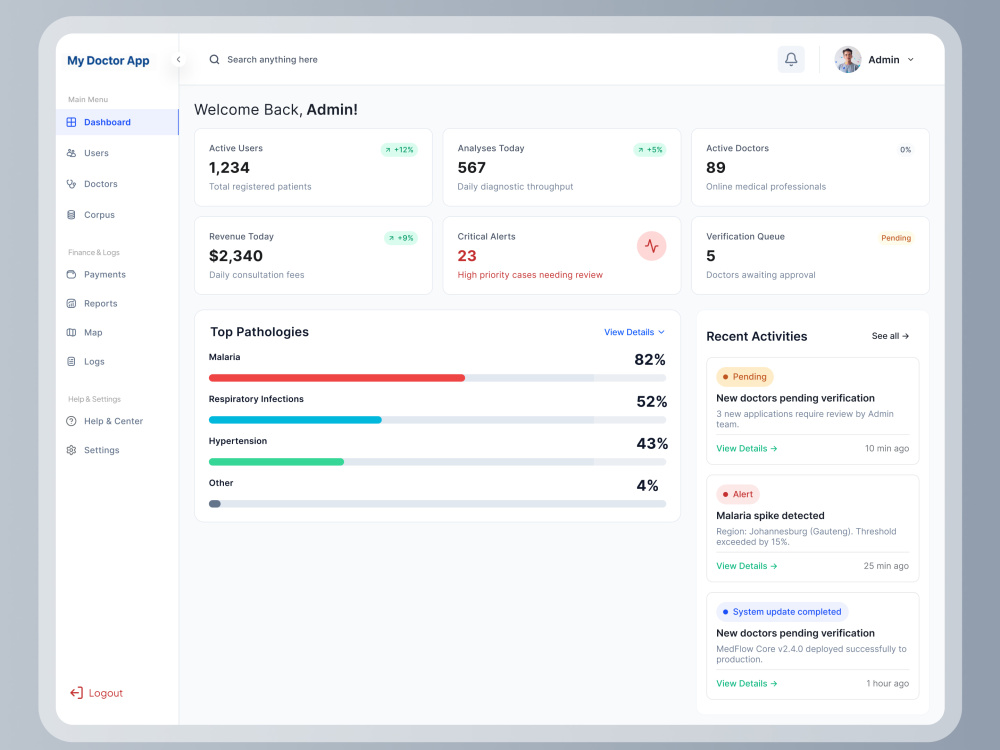Expand the View Details dropdown in Top Pathologies
Viewport: 1000px width, 750px height.
click(634, 332)
